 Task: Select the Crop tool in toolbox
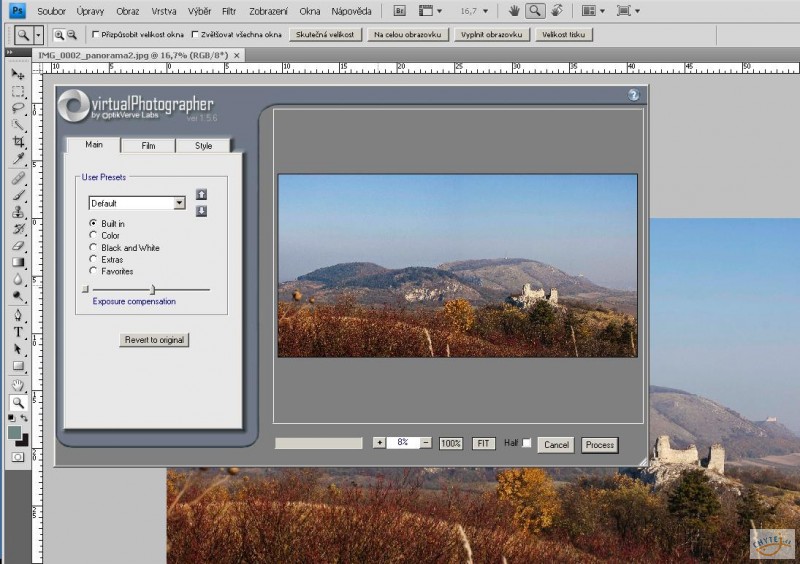18,142
